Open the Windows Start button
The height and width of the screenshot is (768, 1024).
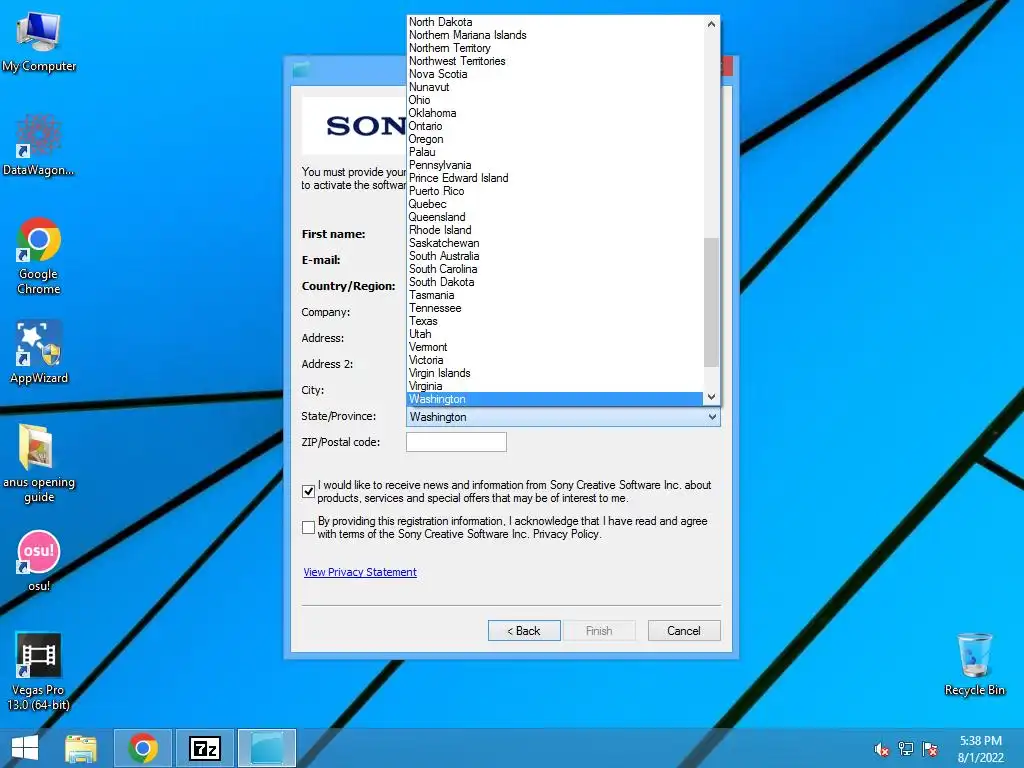[x=25, y=748]
